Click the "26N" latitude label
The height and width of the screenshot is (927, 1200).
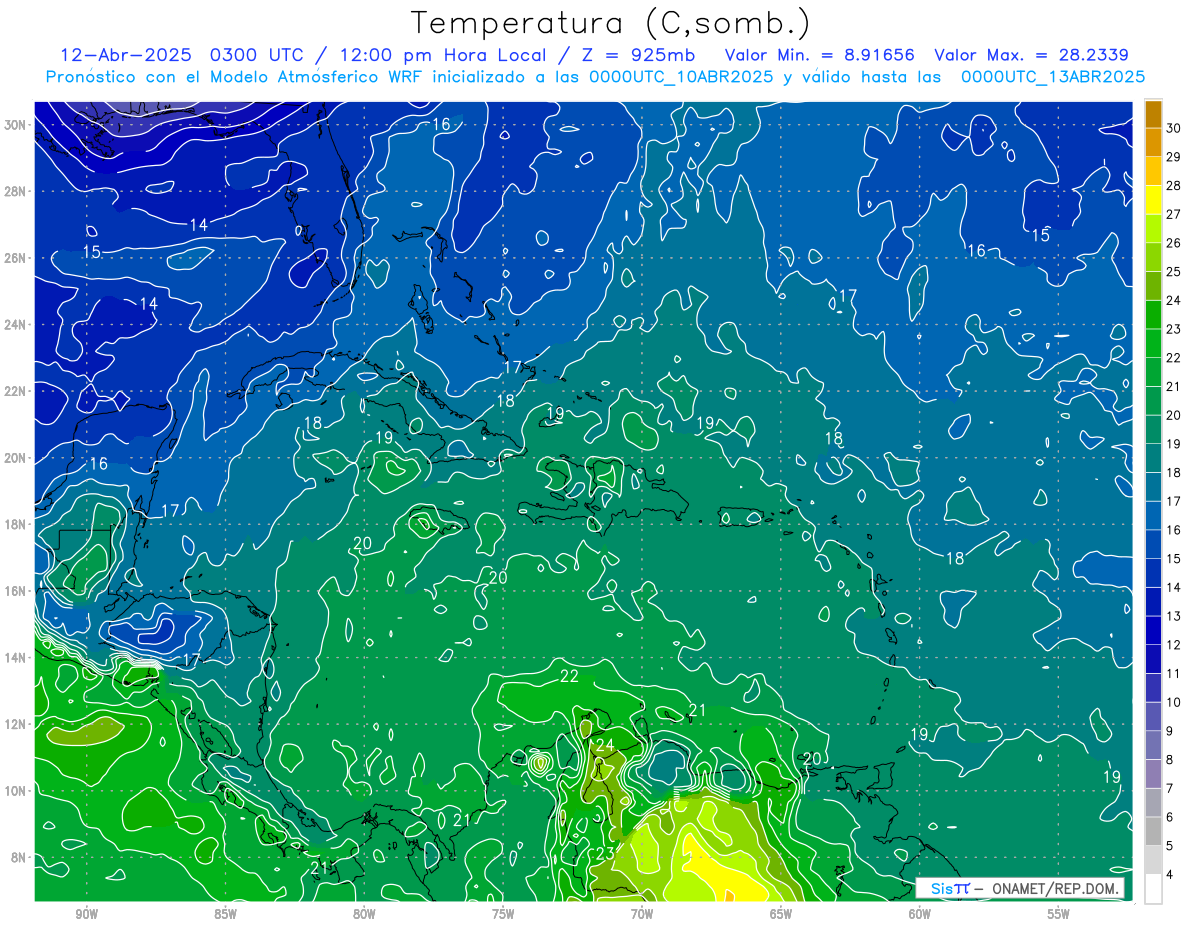15,257
